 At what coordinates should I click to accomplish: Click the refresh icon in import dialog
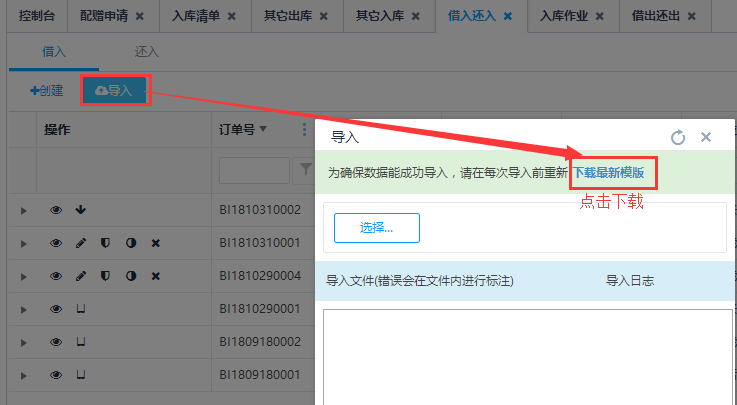point(678,138)
